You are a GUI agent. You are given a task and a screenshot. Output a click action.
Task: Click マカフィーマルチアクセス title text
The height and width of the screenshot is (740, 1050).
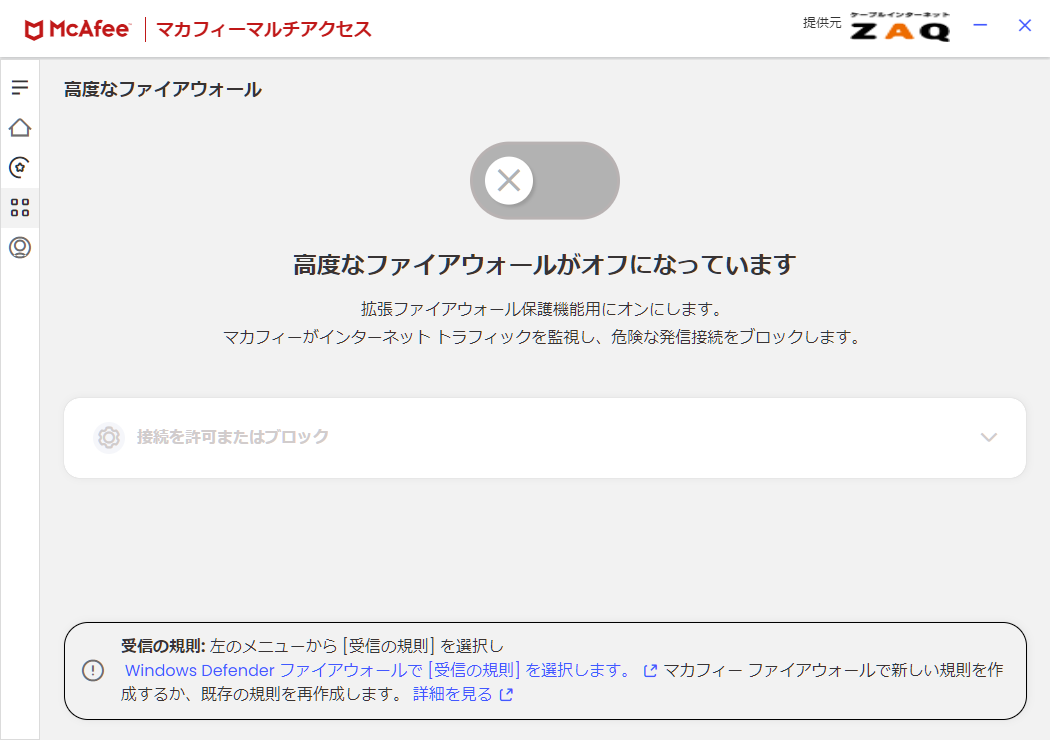pyautogui.click(x=263, y=29)
